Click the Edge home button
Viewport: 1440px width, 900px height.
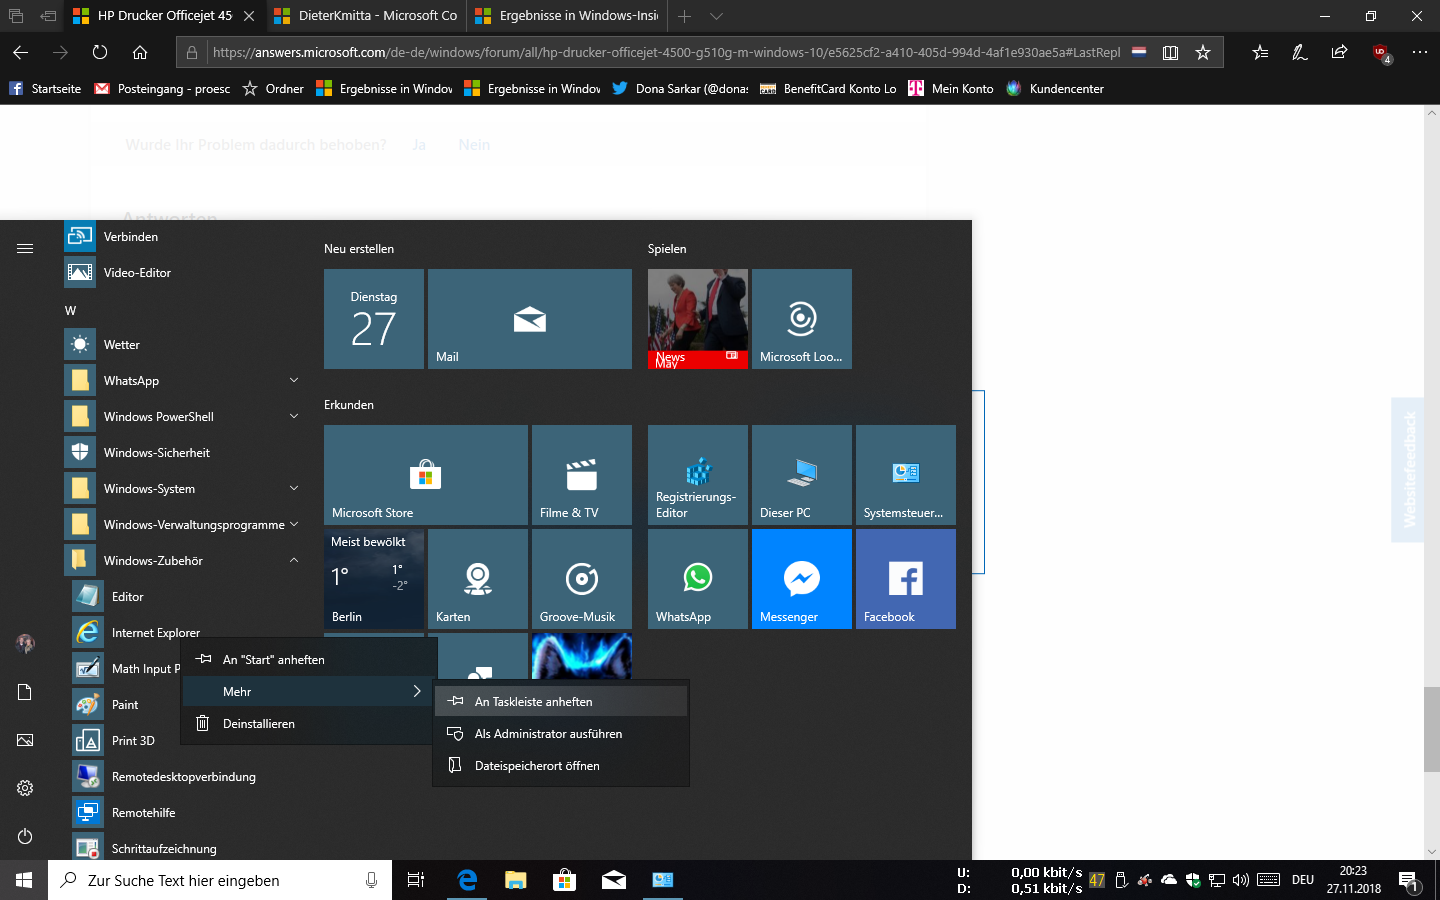(140, 52)
